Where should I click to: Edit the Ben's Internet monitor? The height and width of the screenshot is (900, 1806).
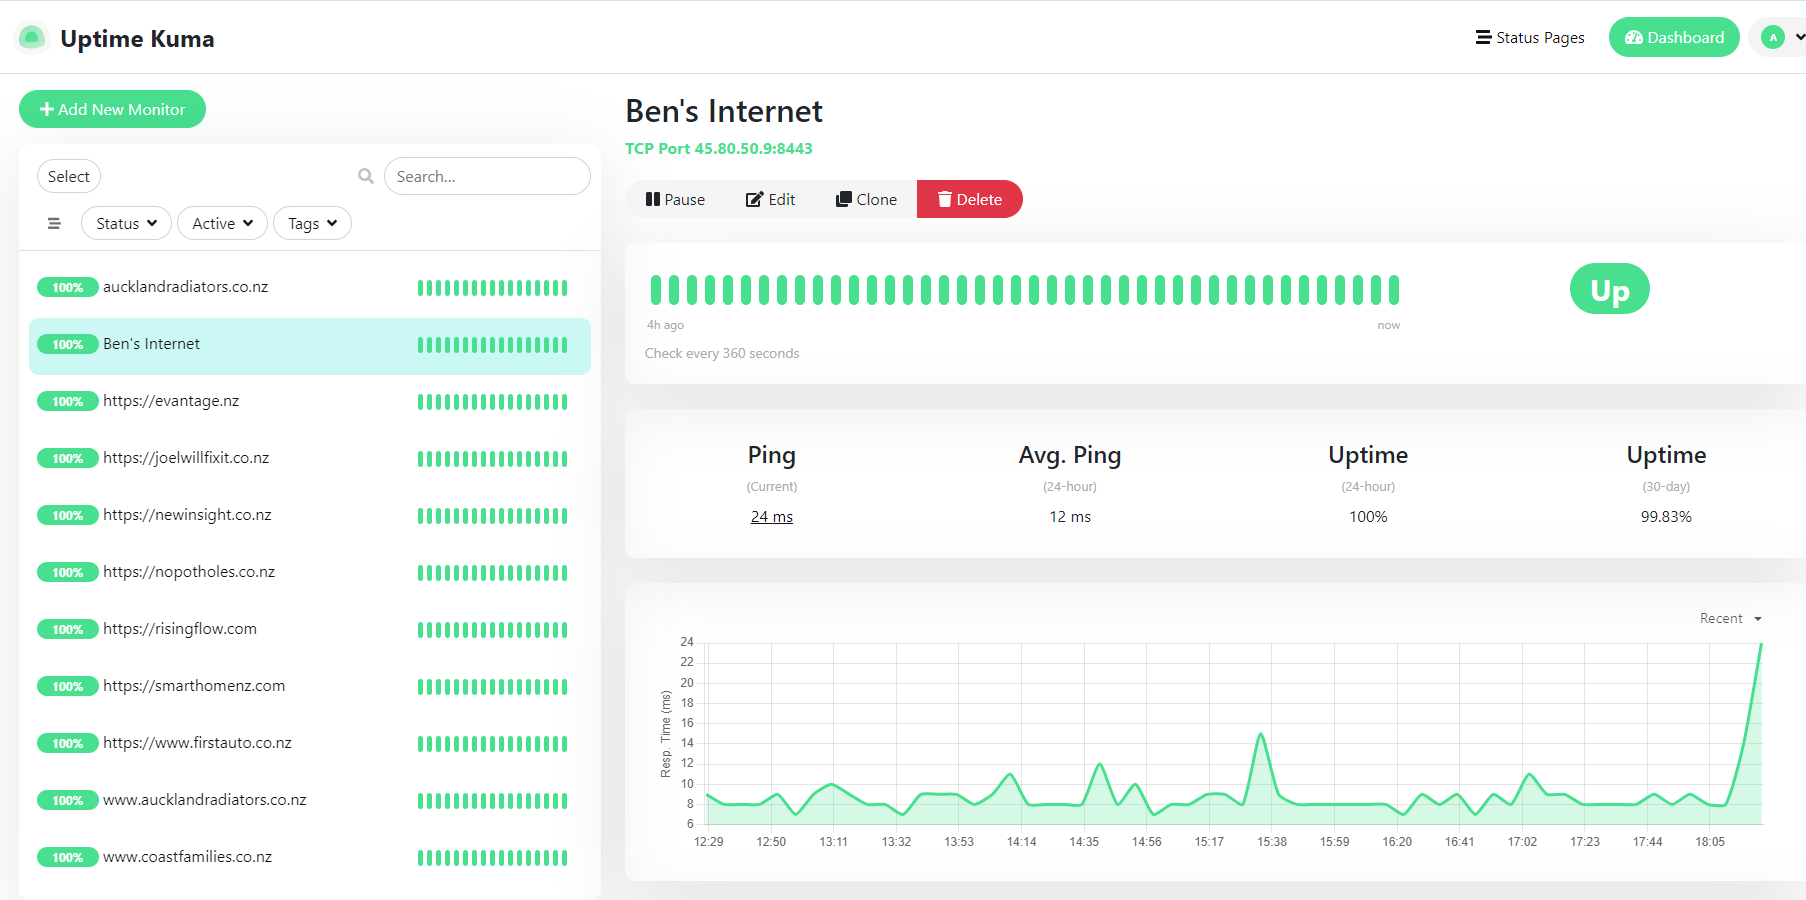(x=770, y=199)
